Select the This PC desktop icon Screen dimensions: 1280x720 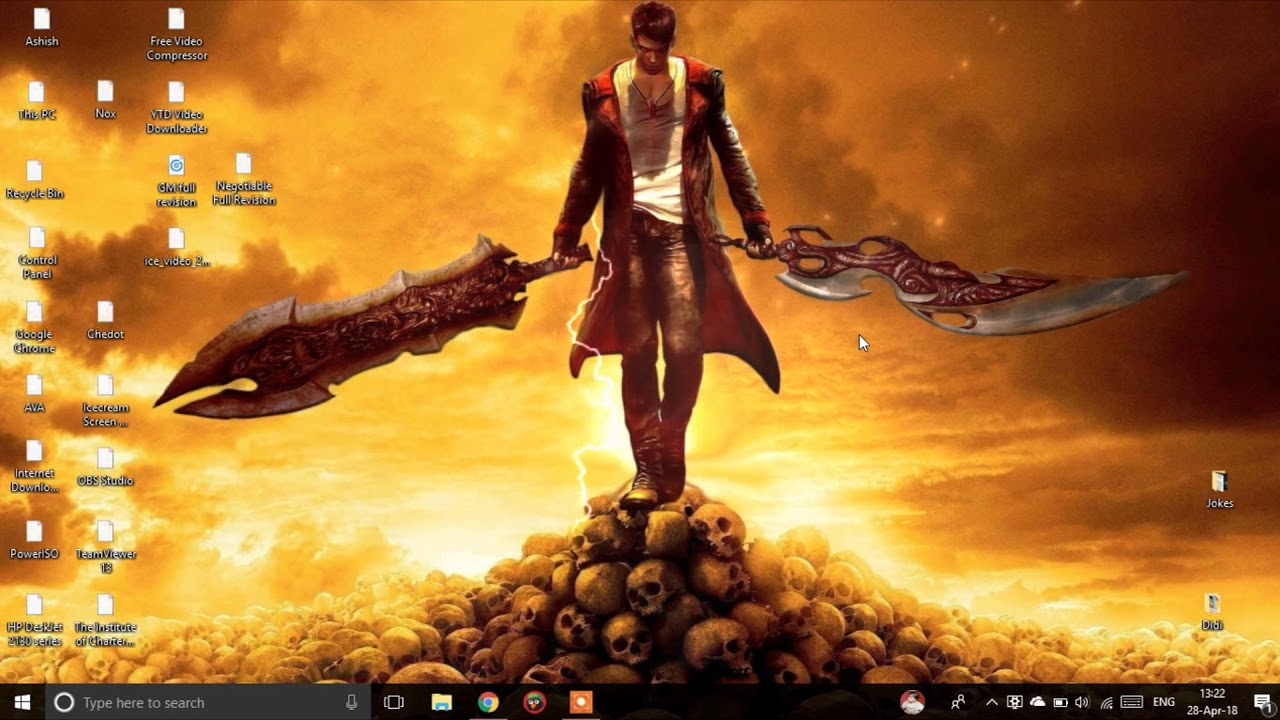click(x=37, y=100)
